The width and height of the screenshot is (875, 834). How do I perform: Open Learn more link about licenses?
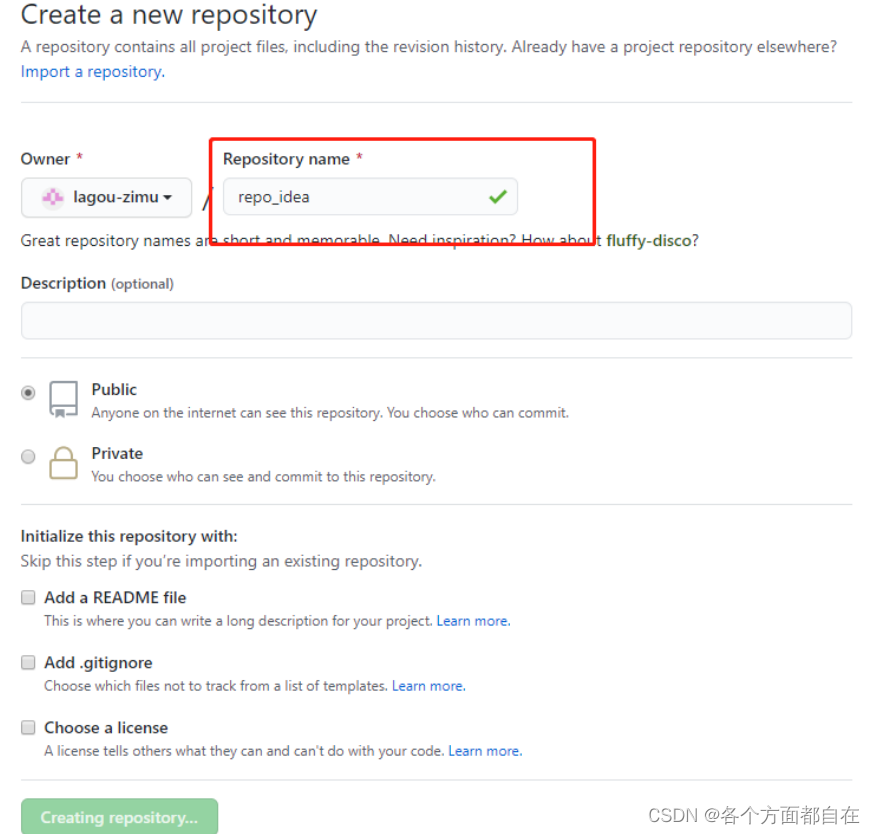point(485,751)
